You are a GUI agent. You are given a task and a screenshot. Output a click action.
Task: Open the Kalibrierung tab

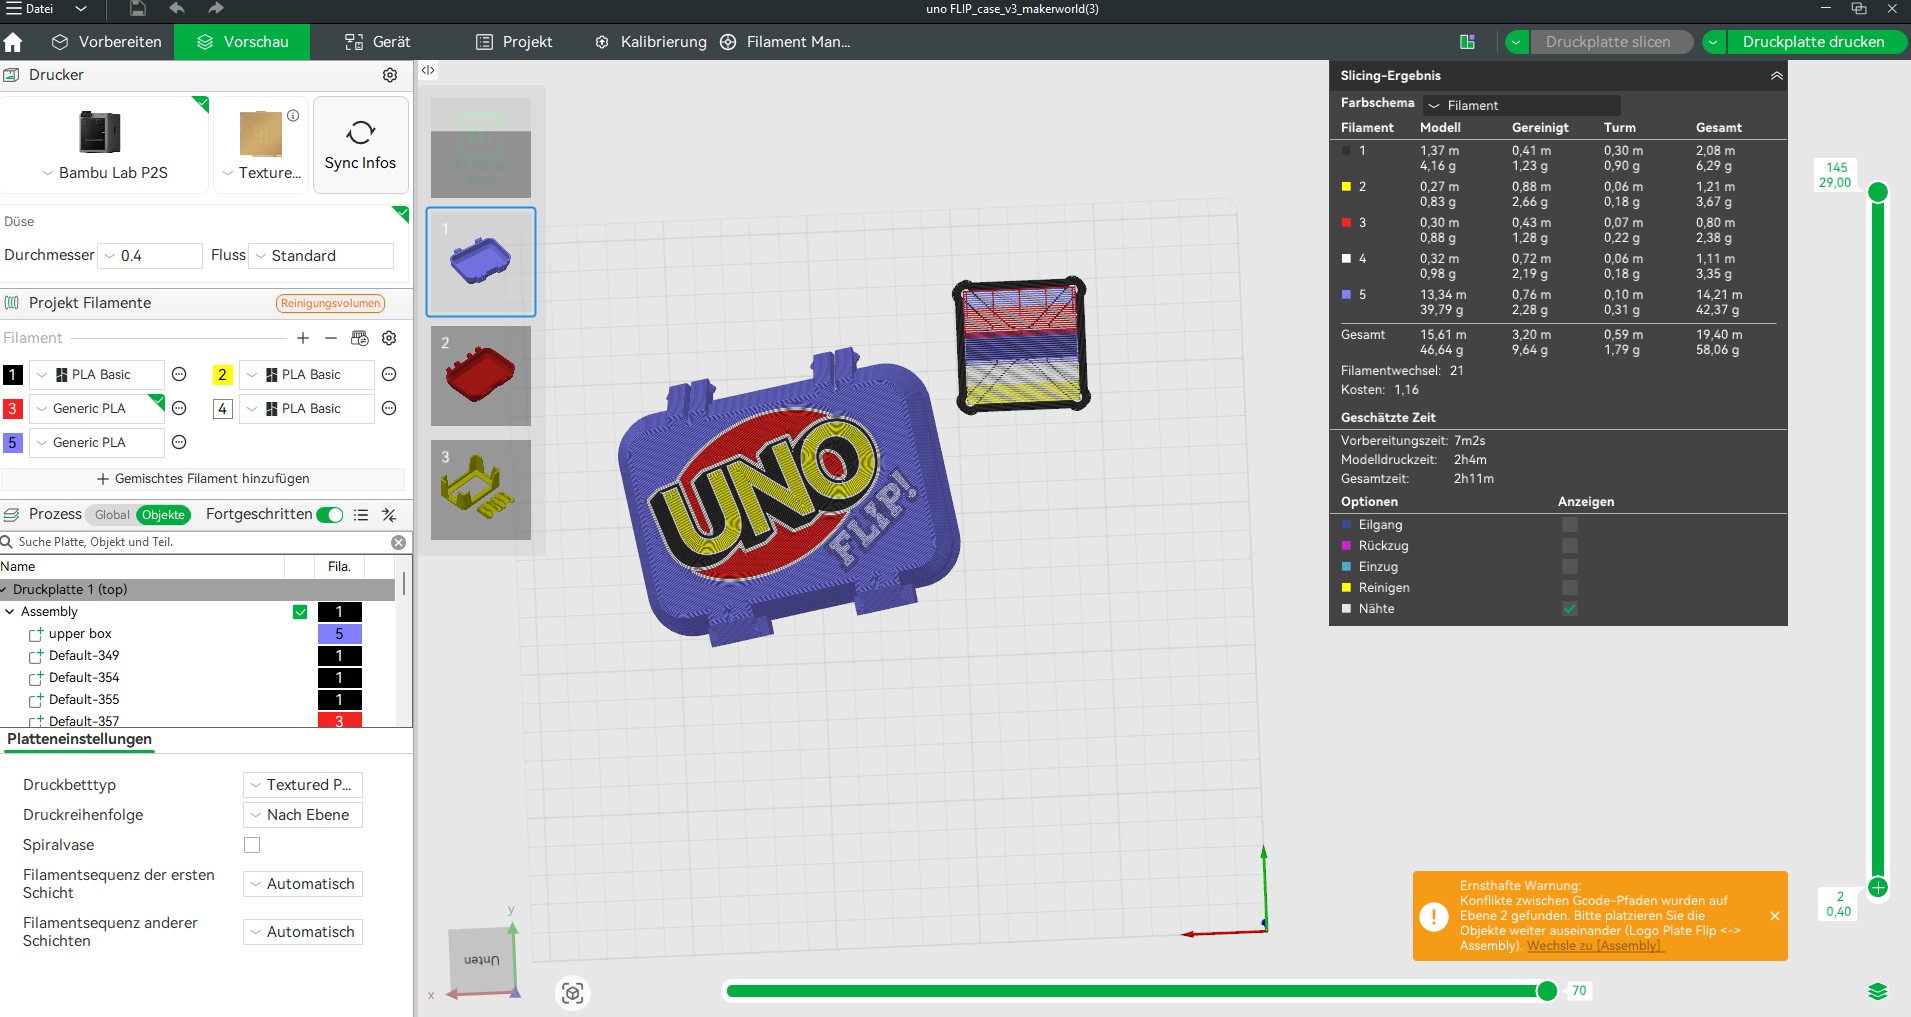point(651,42)
